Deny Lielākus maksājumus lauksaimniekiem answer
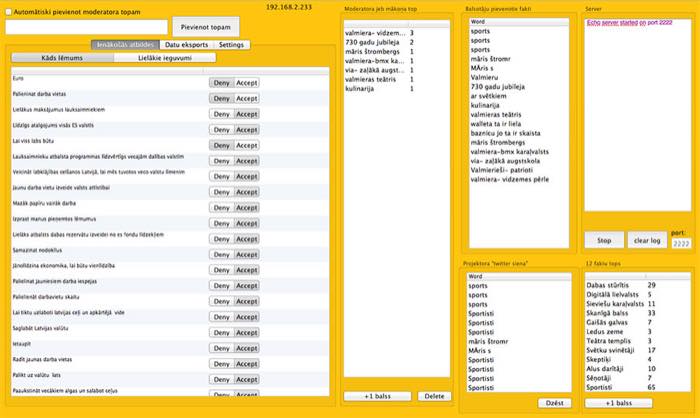700x418 pixels. coord(221,114)
